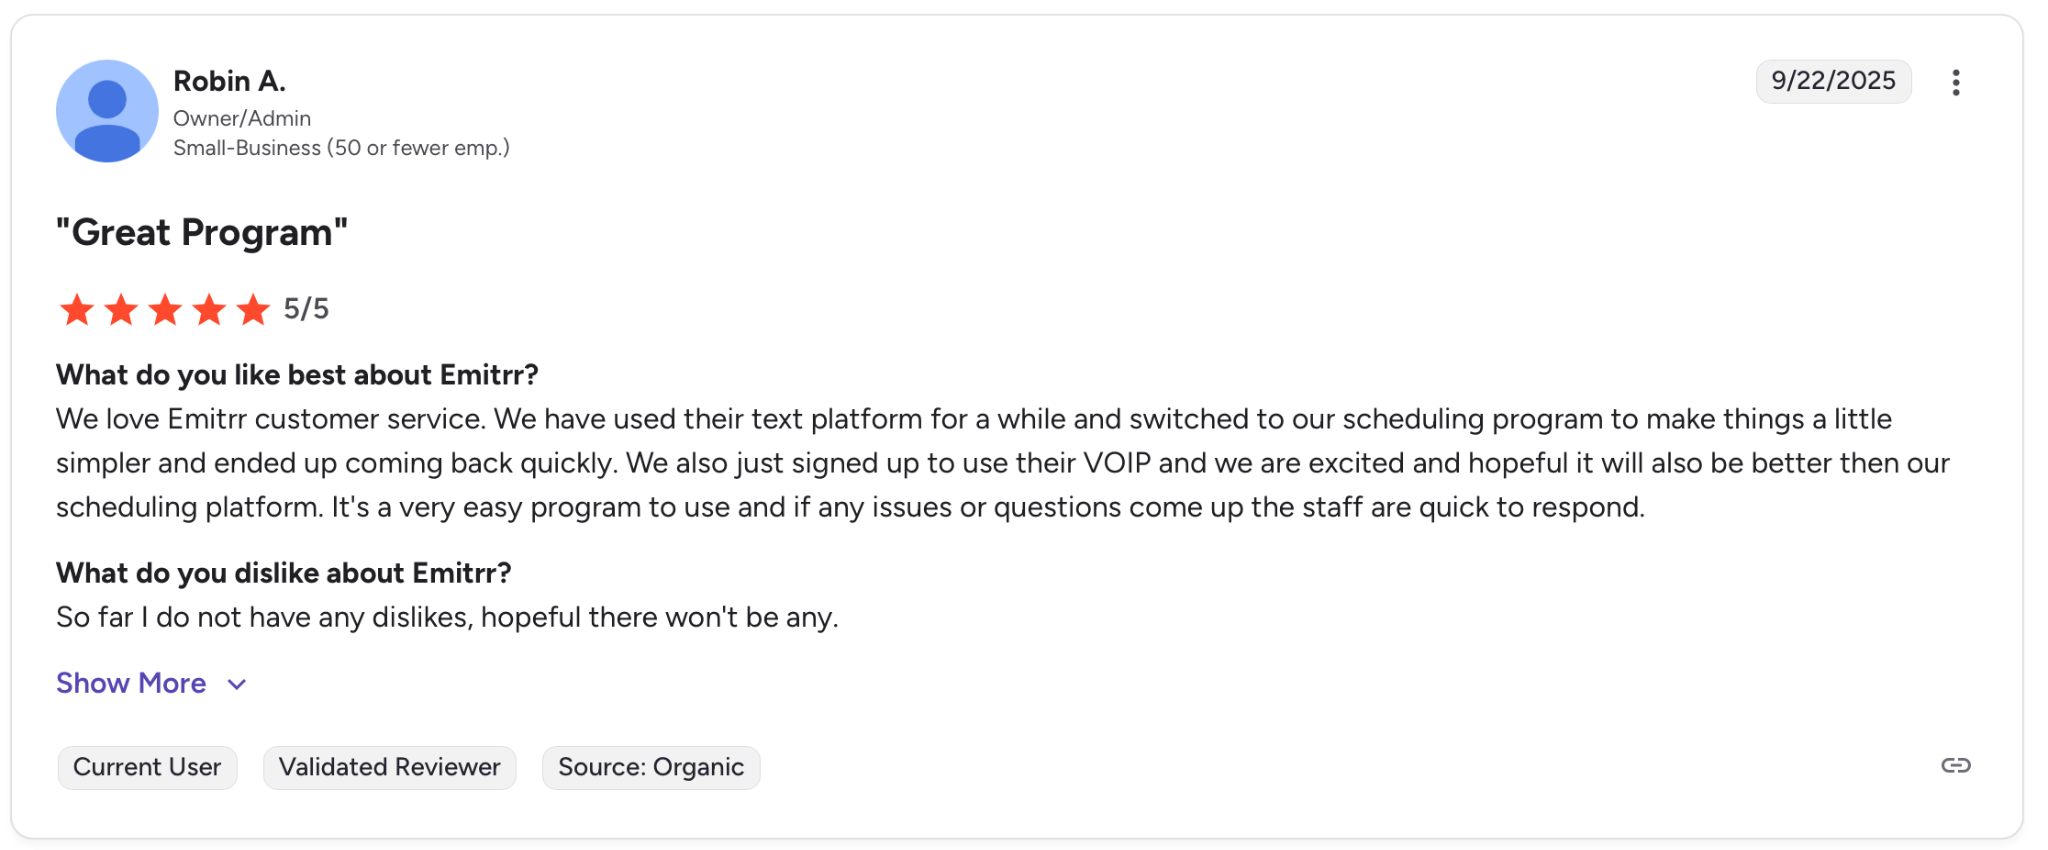Click Robin A.'s profile avatar icon
The height and width of the screenshot is (850, 2048).
pos(107,111)
